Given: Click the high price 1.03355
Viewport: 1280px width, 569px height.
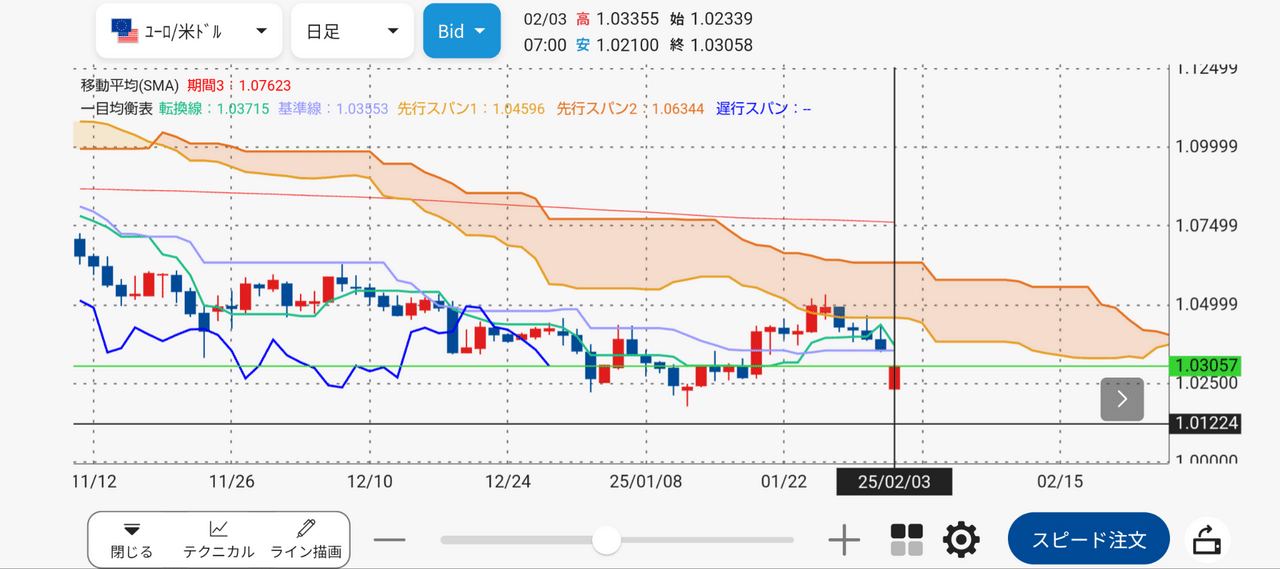Looking at the screenshot, I should 627,19.
